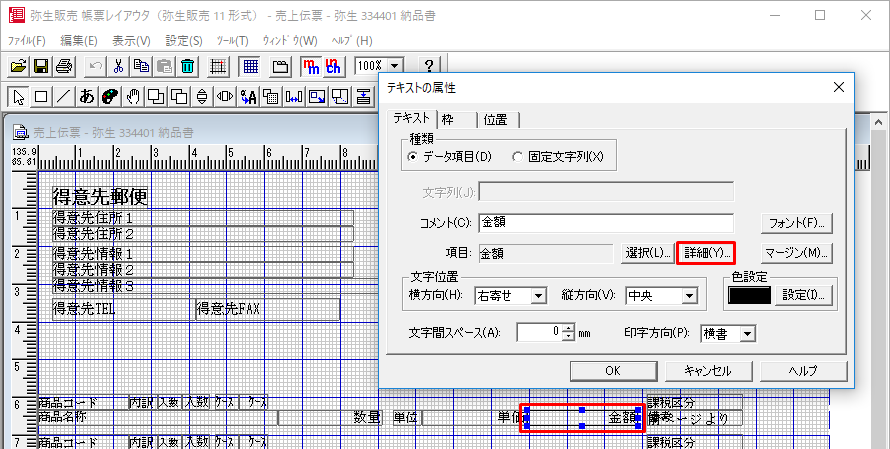The height and width of the screenshot is (449, 890).
Task: Click the コメント(C) input field
Action: point(606,223)
